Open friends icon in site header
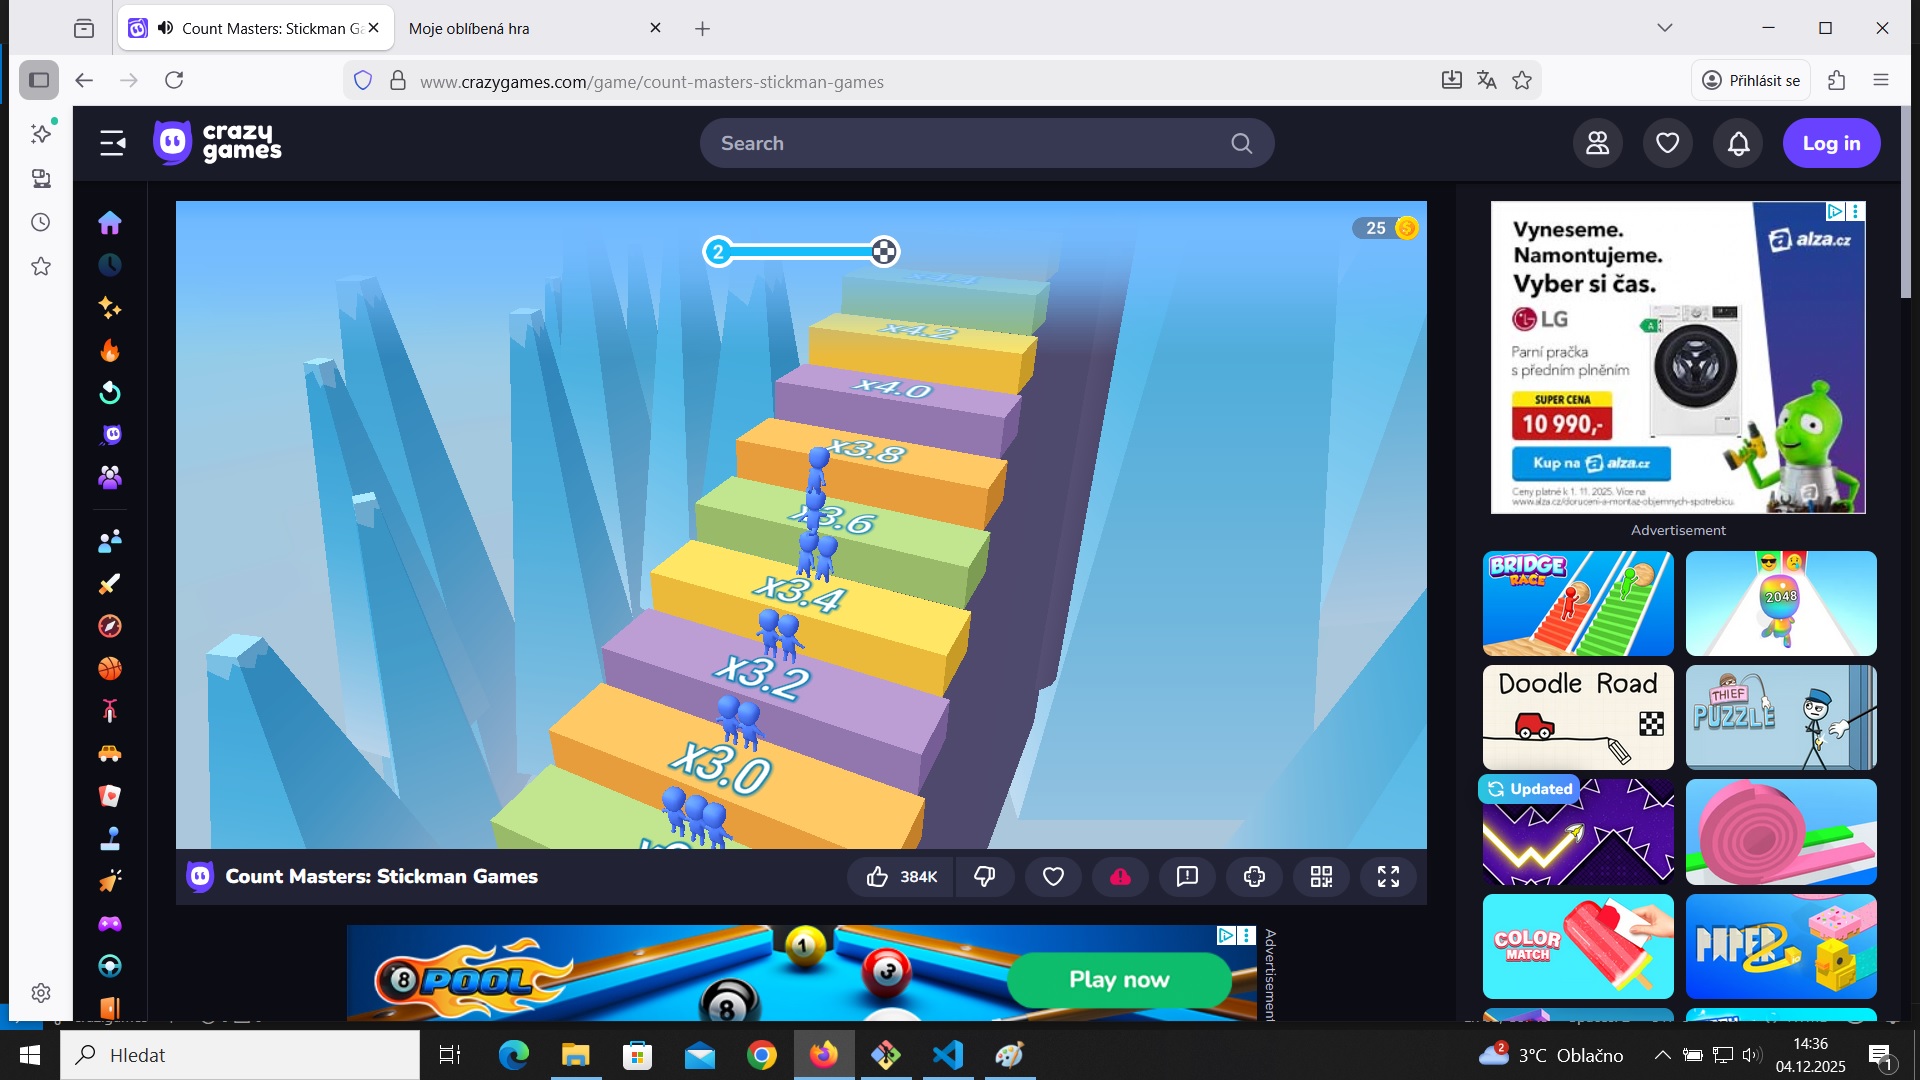The image size is (1920, 1080). tap(1597, 144)
